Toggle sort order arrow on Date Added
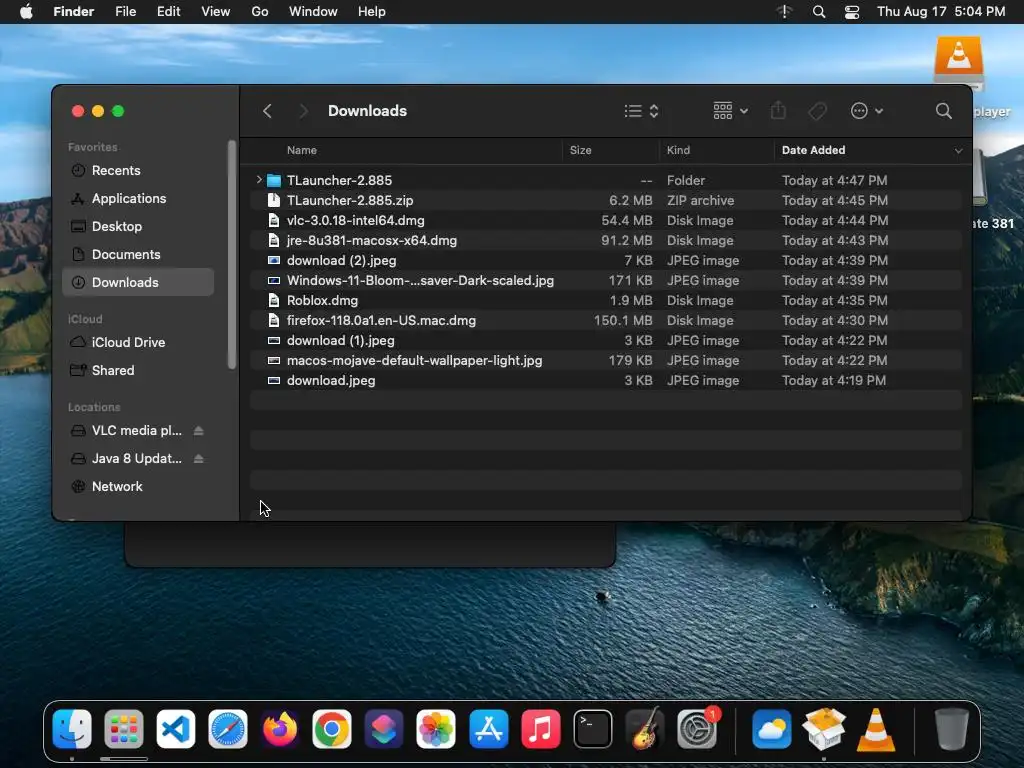Image resolution: width=1024 pixels, height=768 pixels. (x=958, y=151)
